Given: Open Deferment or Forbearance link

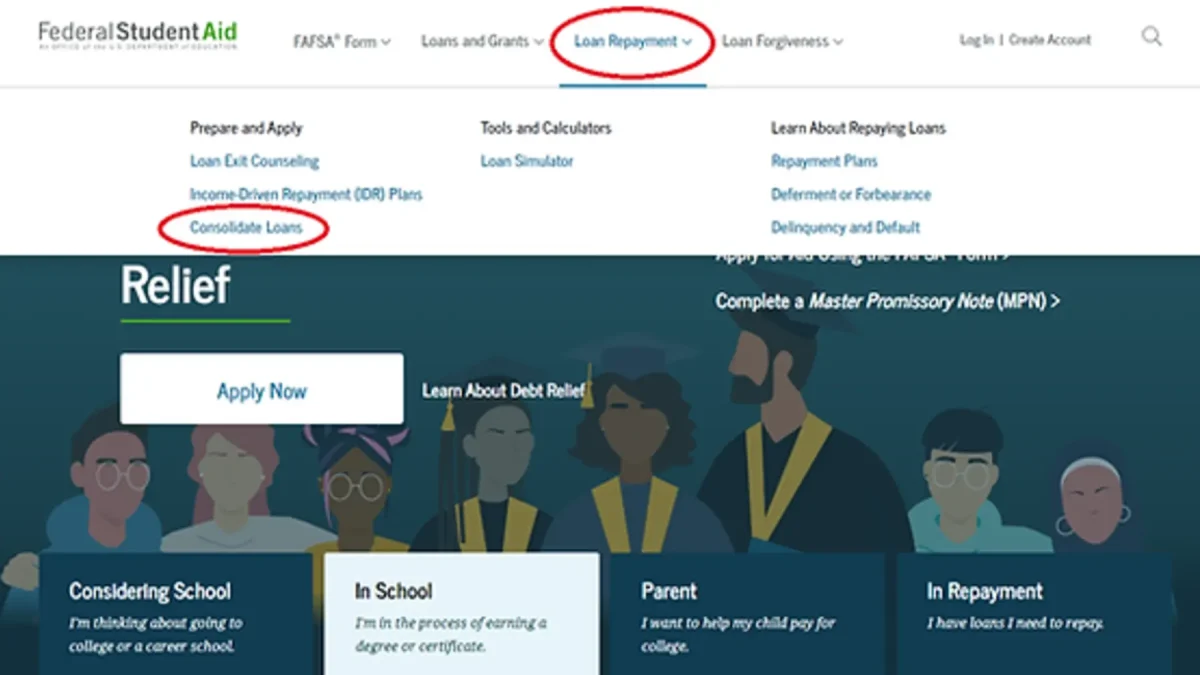Looking at the screenshot, I should (850, 194).
